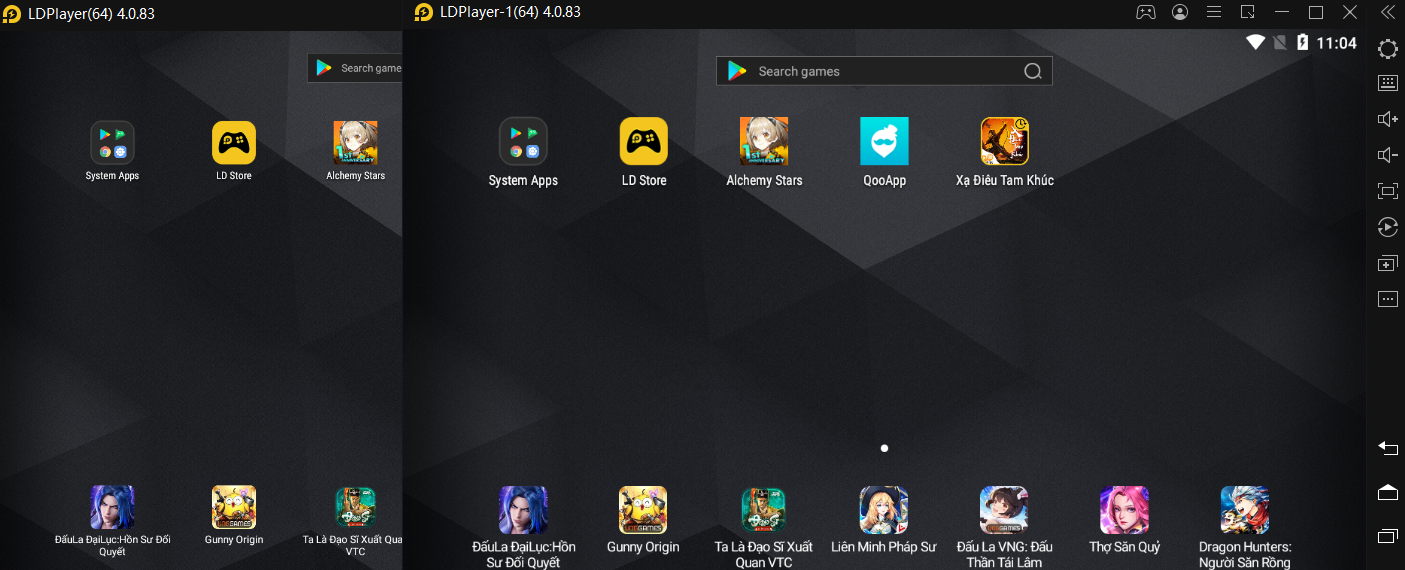This screenshot has width=1405, height=570.
Task: Click the LDPlayer logo in LDPlayer-1 title bar
Action: 423,12
